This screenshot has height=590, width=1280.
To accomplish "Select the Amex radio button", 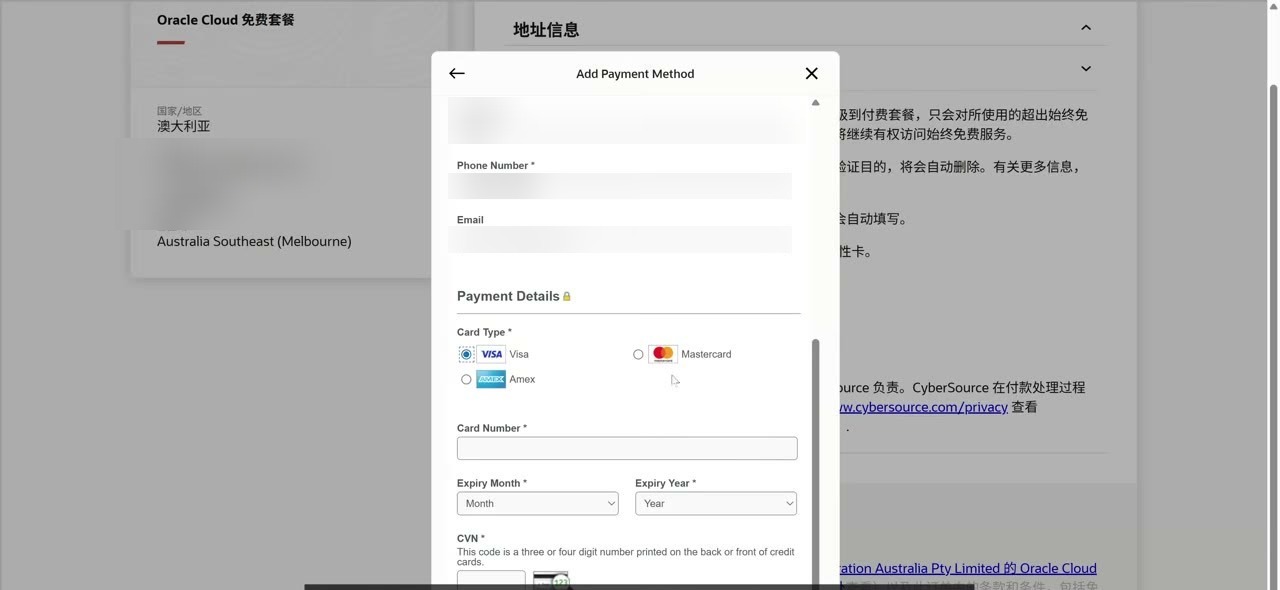I will (x=466, y=379).
